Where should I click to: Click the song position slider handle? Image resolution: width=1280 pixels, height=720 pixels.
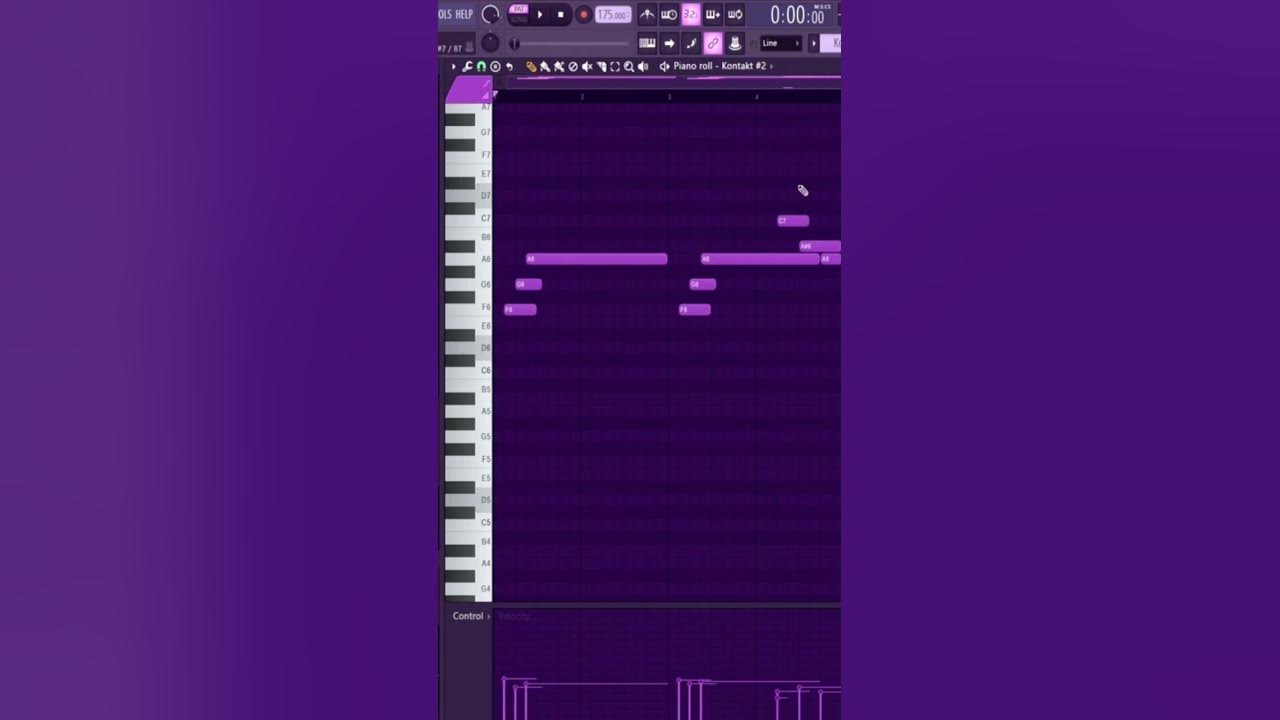pos(514,44)
